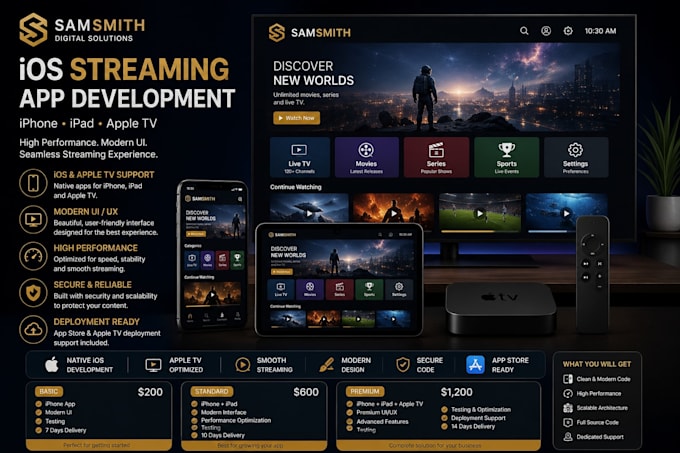Click the $1,200 price
The height and width of the screenshot is (453, 680).
(x=456, y=392)
